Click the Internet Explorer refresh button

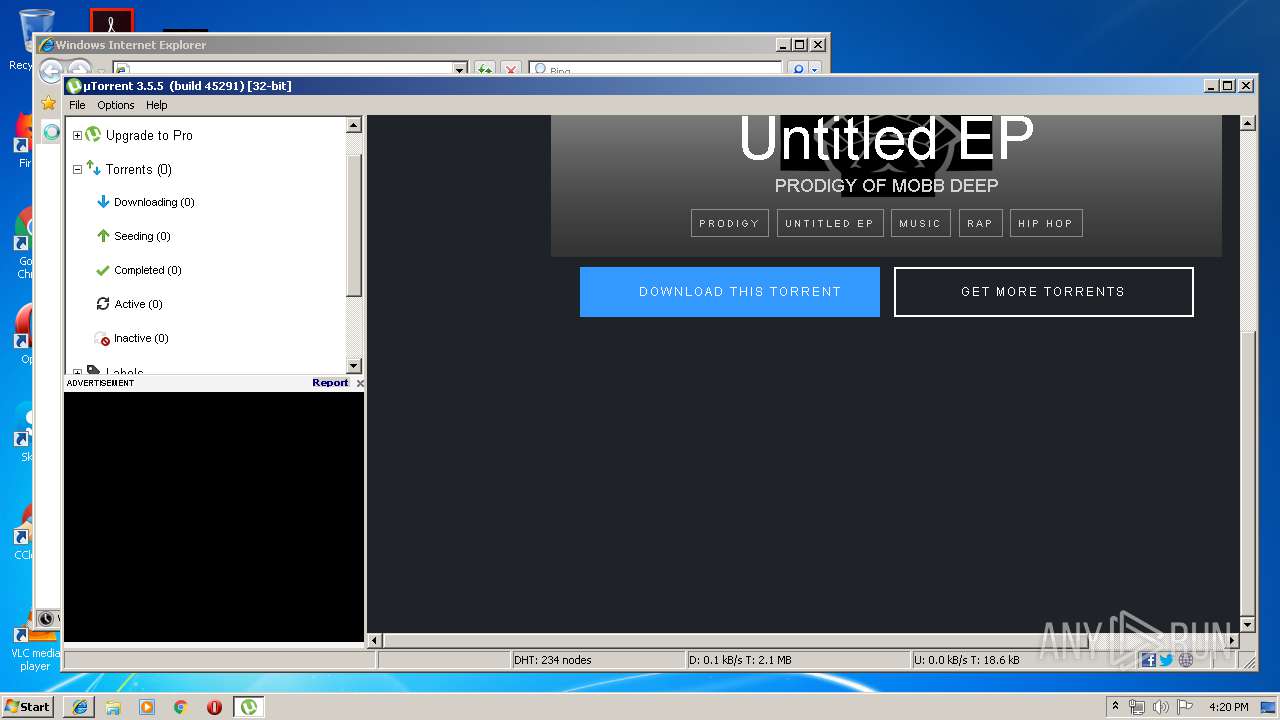484,70
